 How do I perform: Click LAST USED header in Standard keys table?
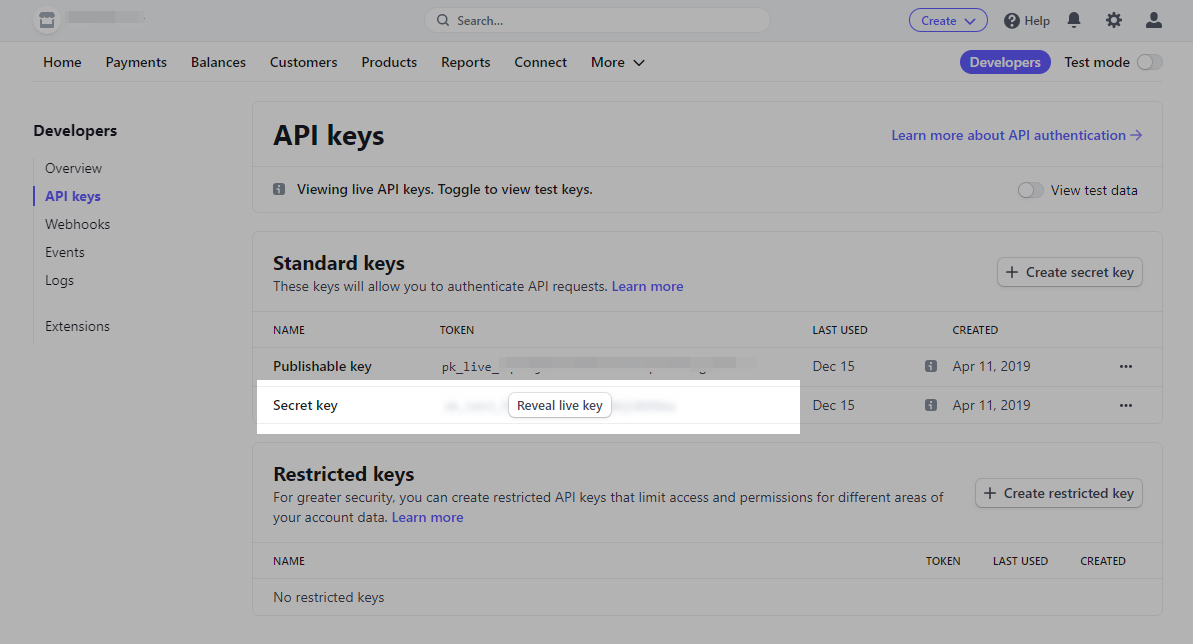click(840, 330)
